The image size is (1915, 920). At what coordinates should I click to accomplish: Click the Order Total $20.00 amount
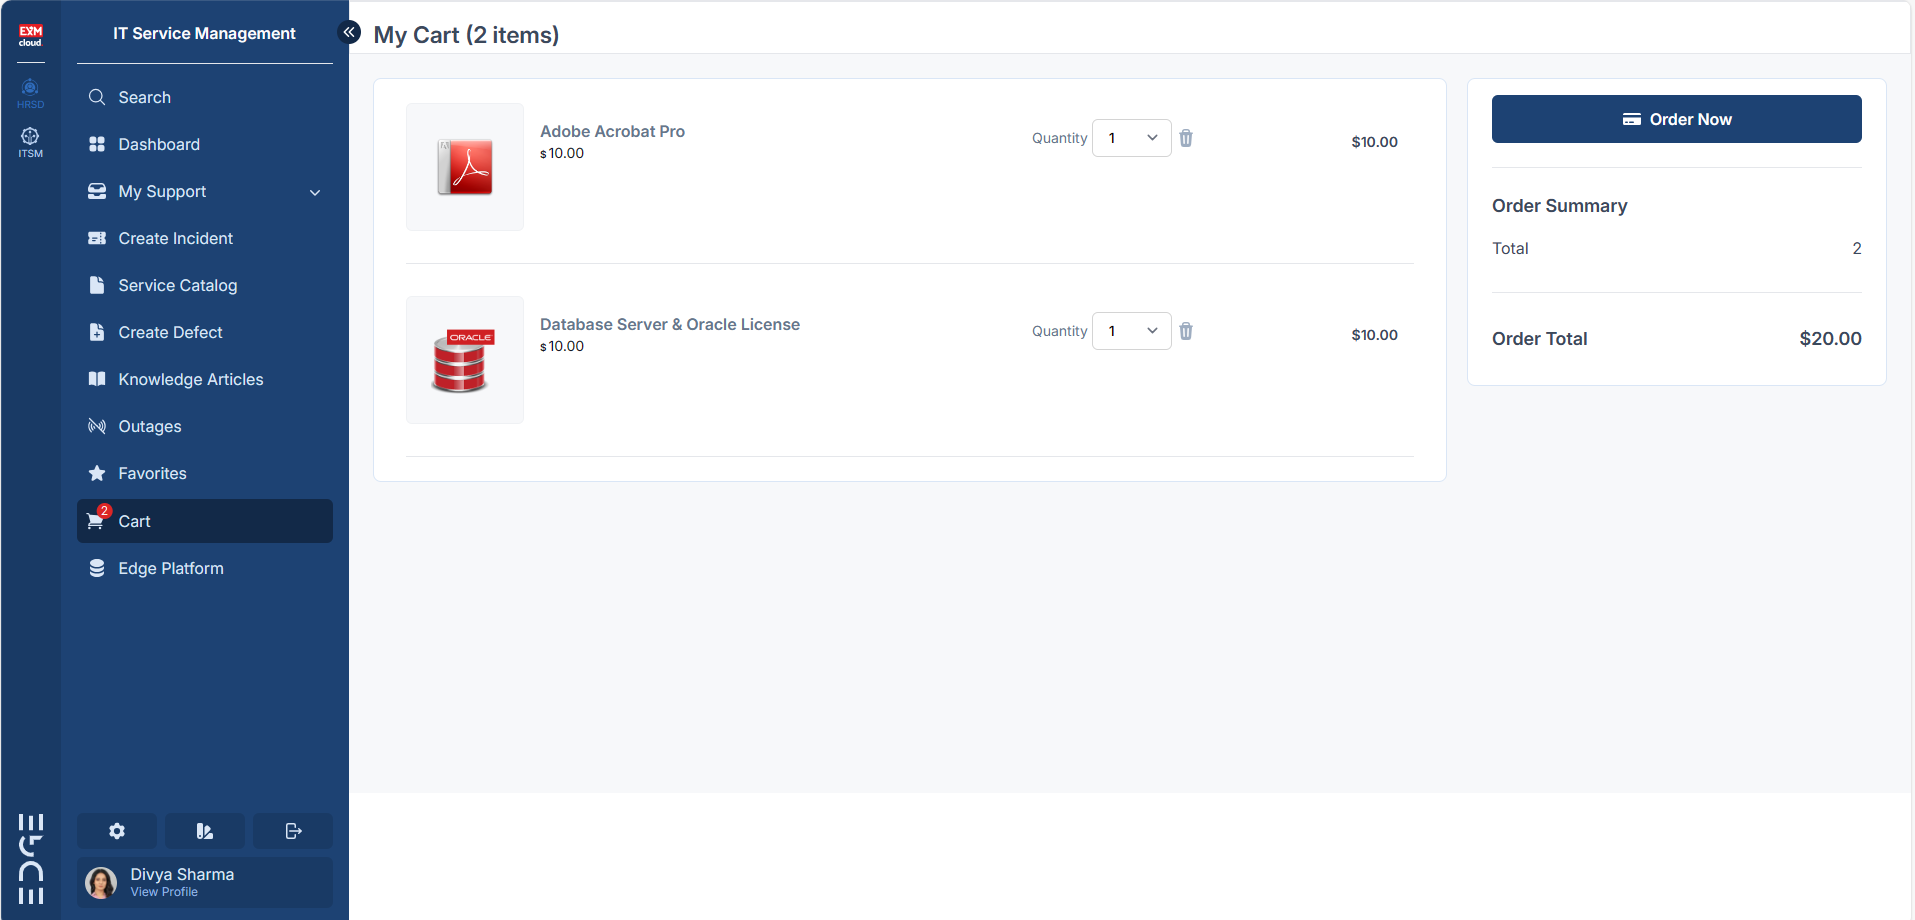(x=1830, y=338)
